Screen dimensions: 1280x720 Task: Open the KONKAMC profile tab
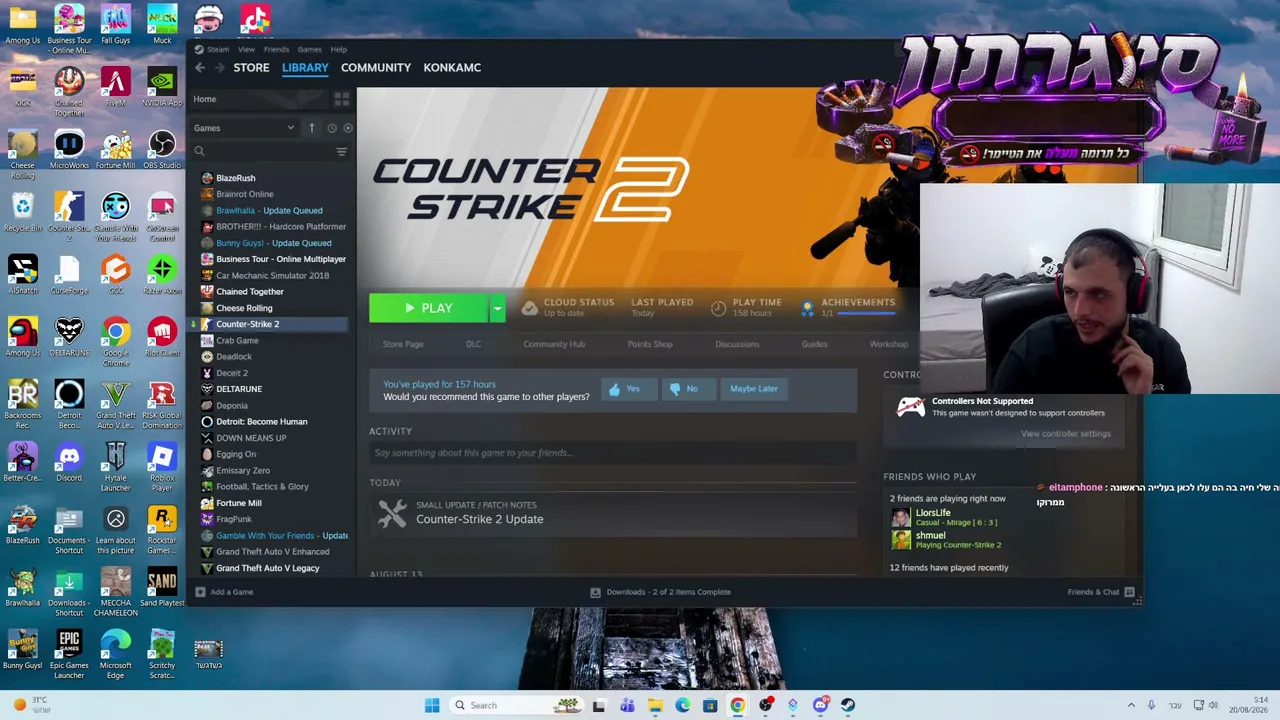point(452,67)
